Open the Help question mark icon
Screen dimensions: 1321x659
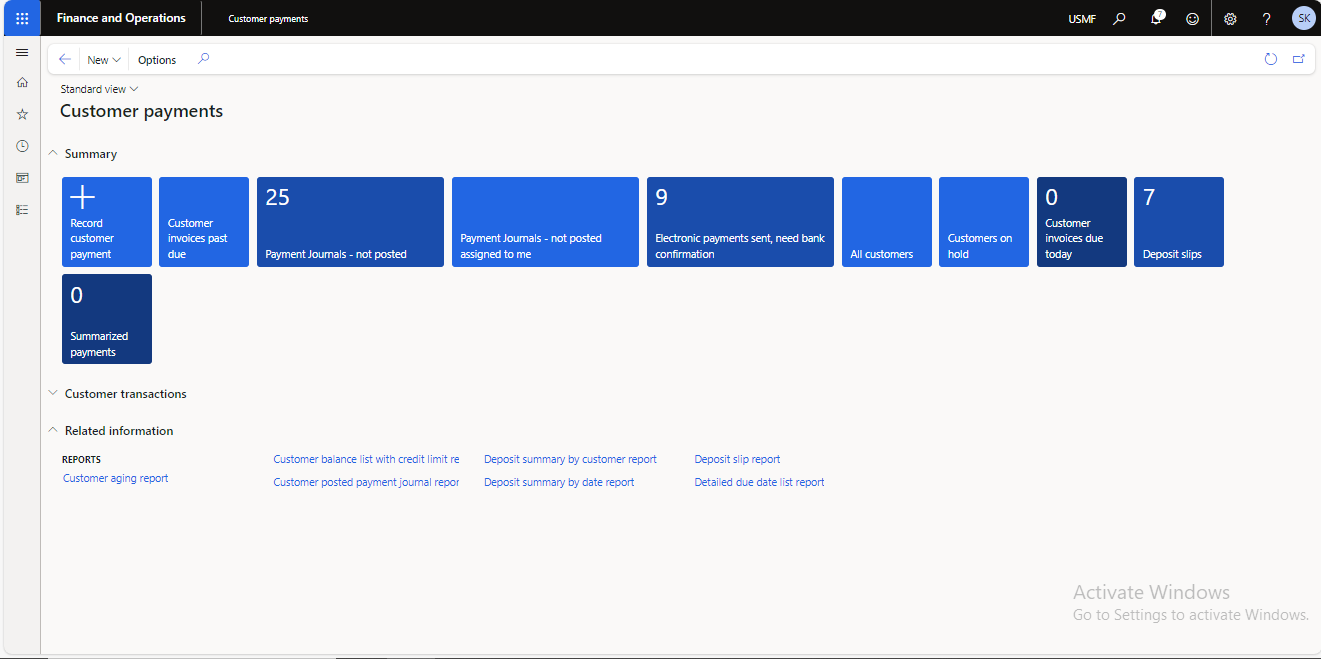pyautogui.click(x=1266, y=18)
